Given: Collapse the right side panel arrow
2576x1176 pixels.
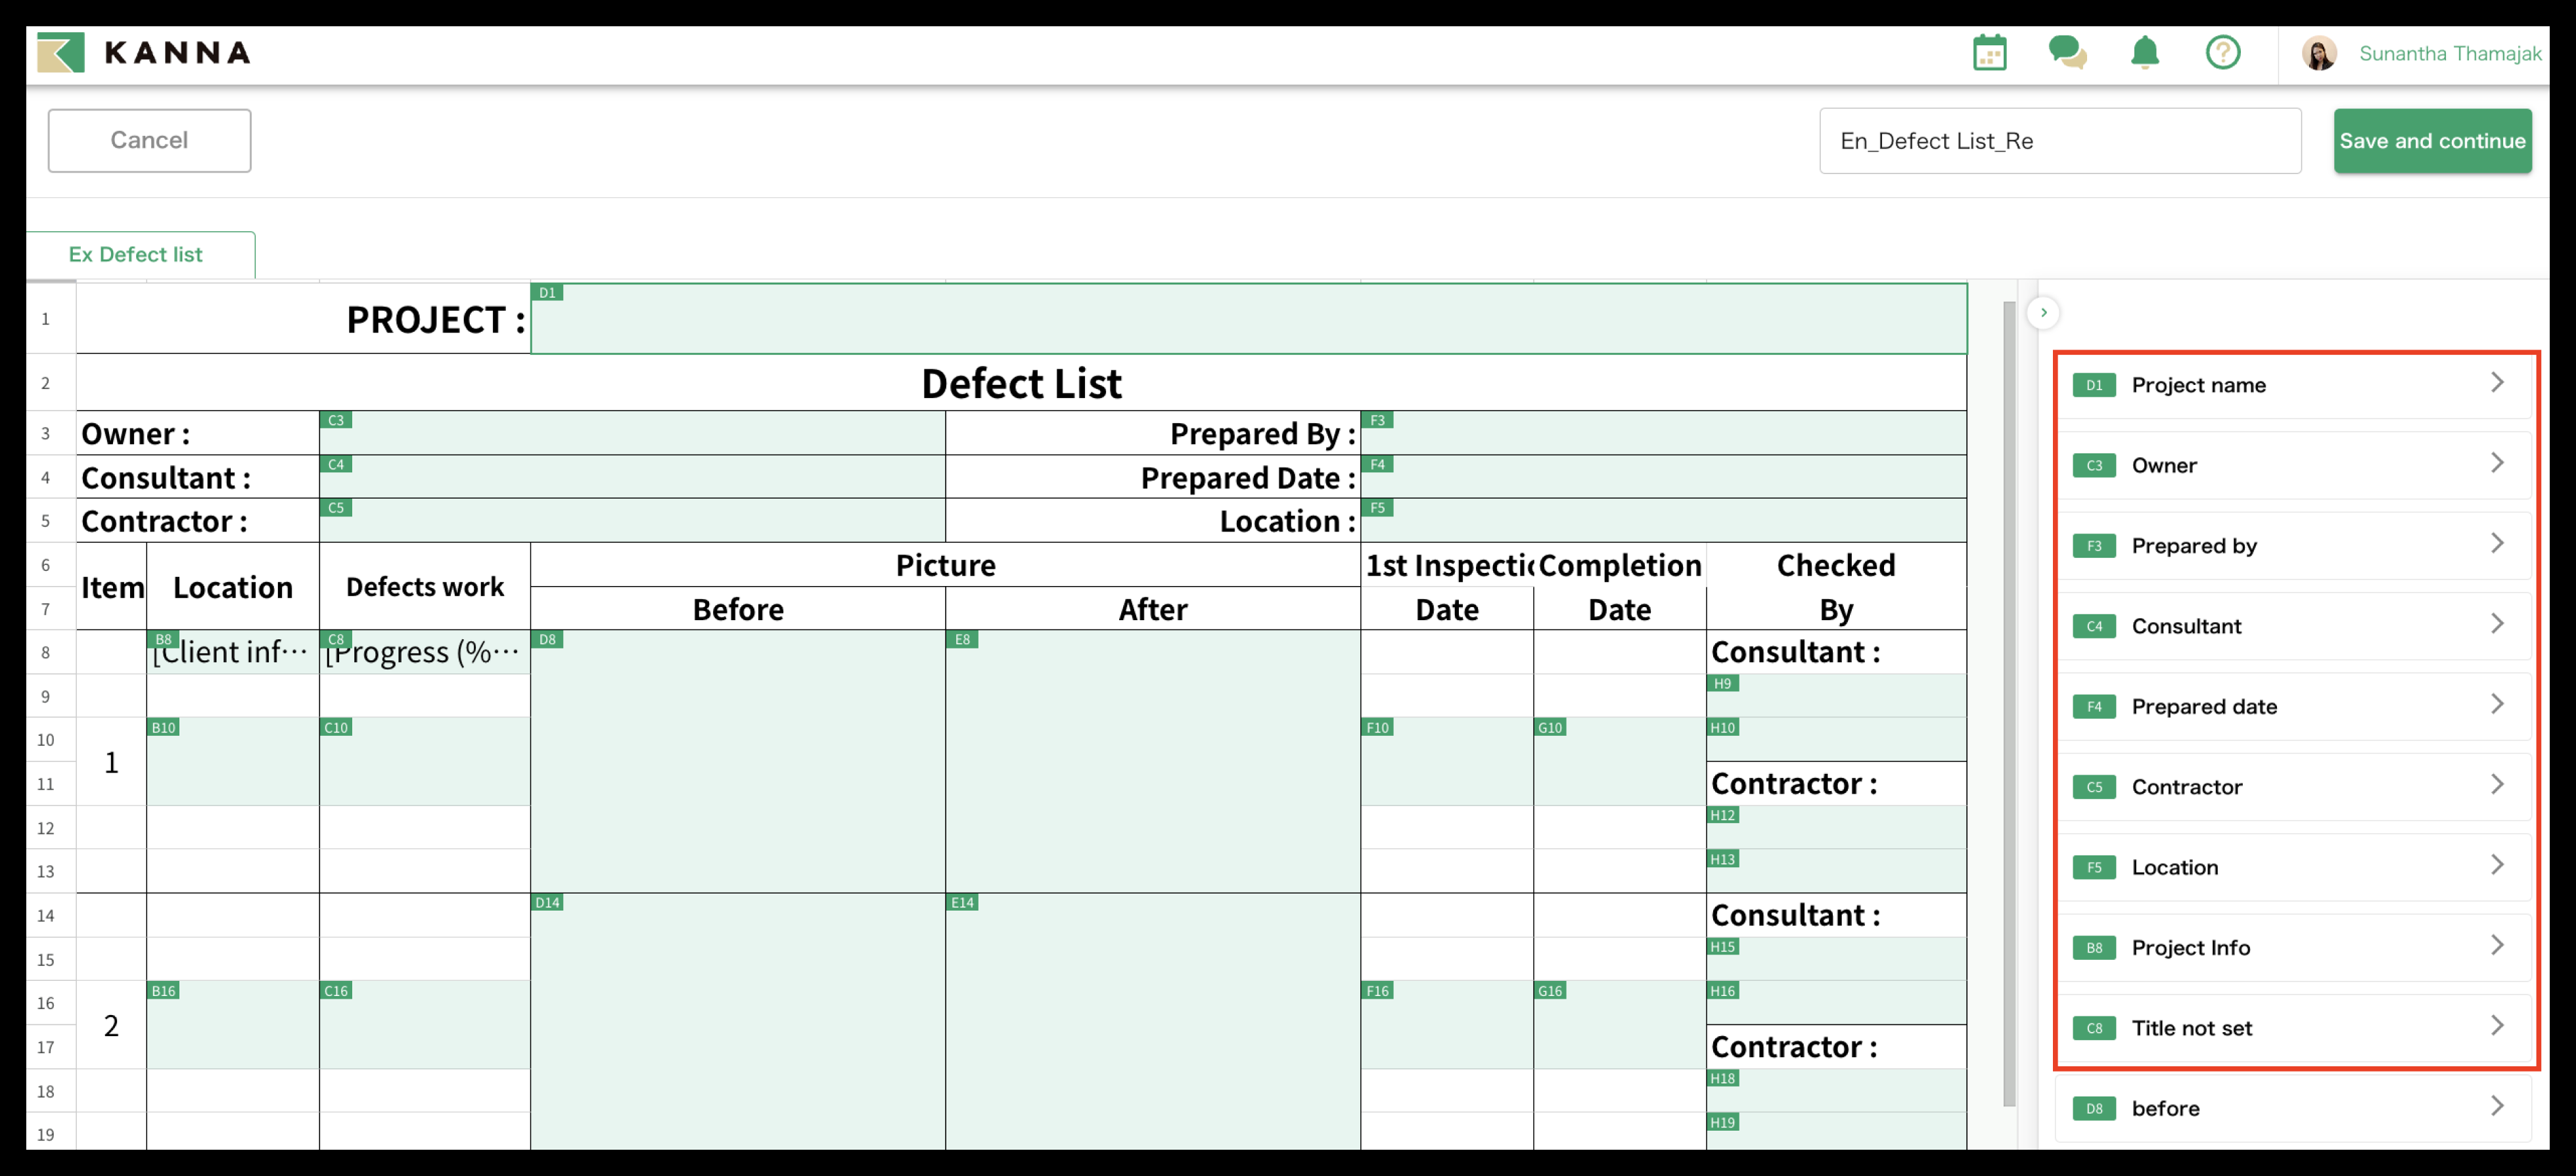Looking at the screenshot, I should pos(2043,313).
